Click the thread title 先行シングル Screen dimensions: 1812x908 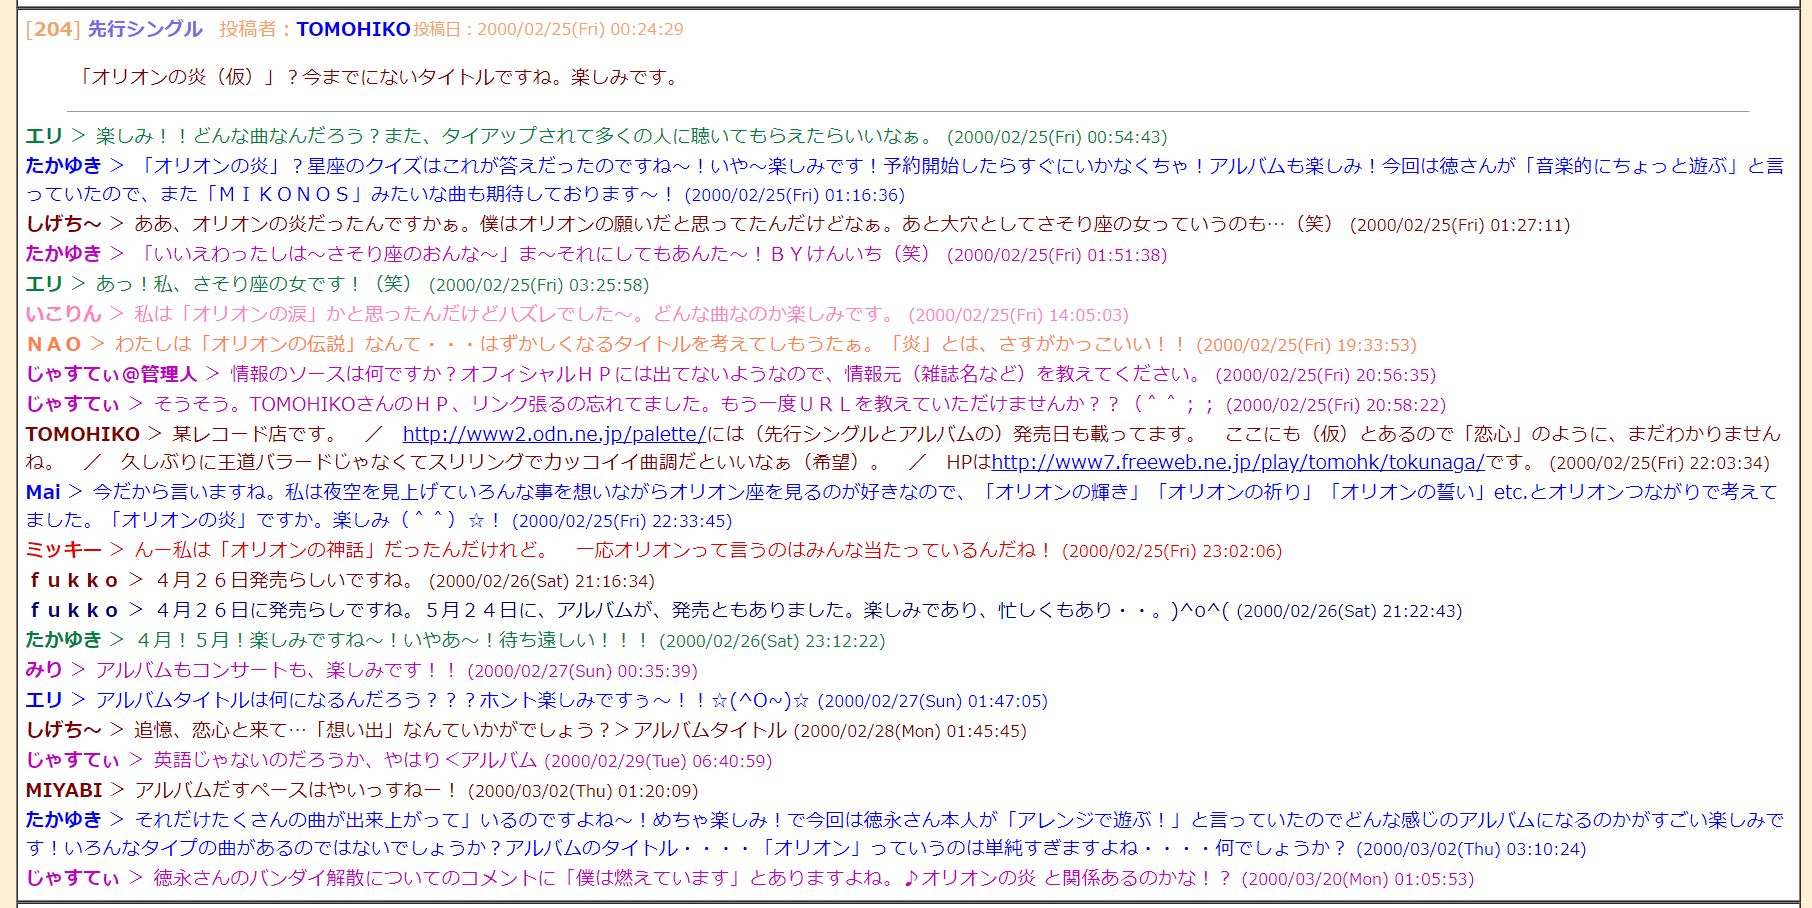(145, 29)
